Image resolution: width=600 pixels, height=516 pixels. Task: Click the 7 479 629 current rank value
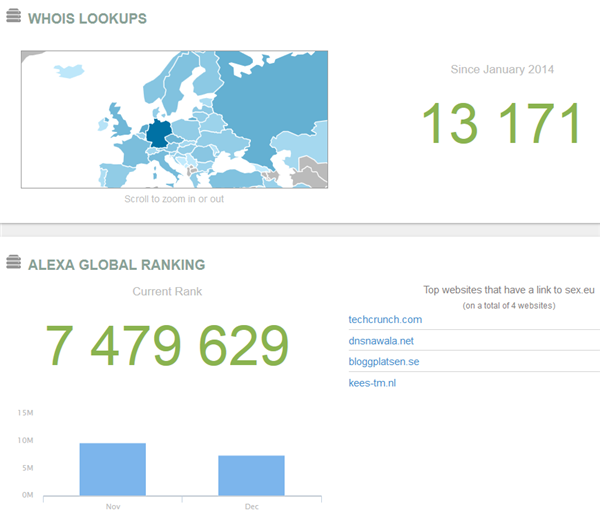point(167,345)
